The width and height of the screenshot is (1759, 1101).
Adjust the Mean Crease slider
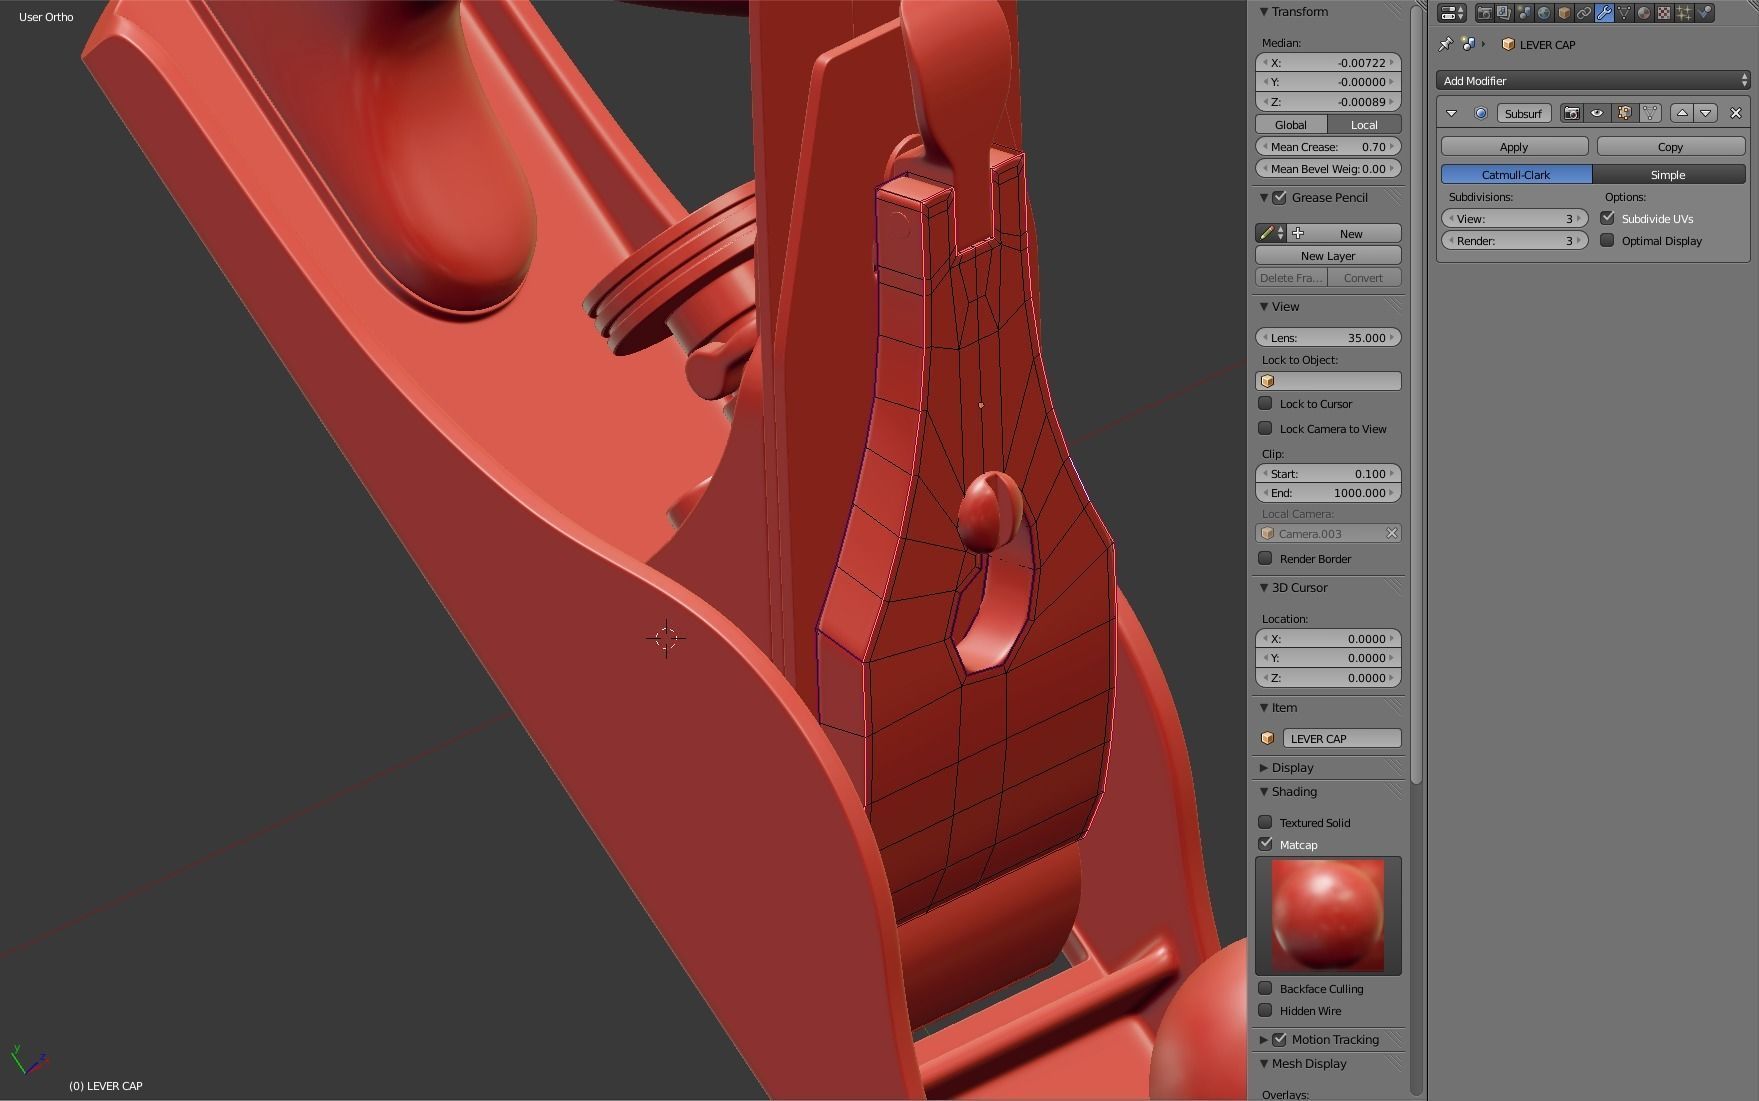point(1328,147)
